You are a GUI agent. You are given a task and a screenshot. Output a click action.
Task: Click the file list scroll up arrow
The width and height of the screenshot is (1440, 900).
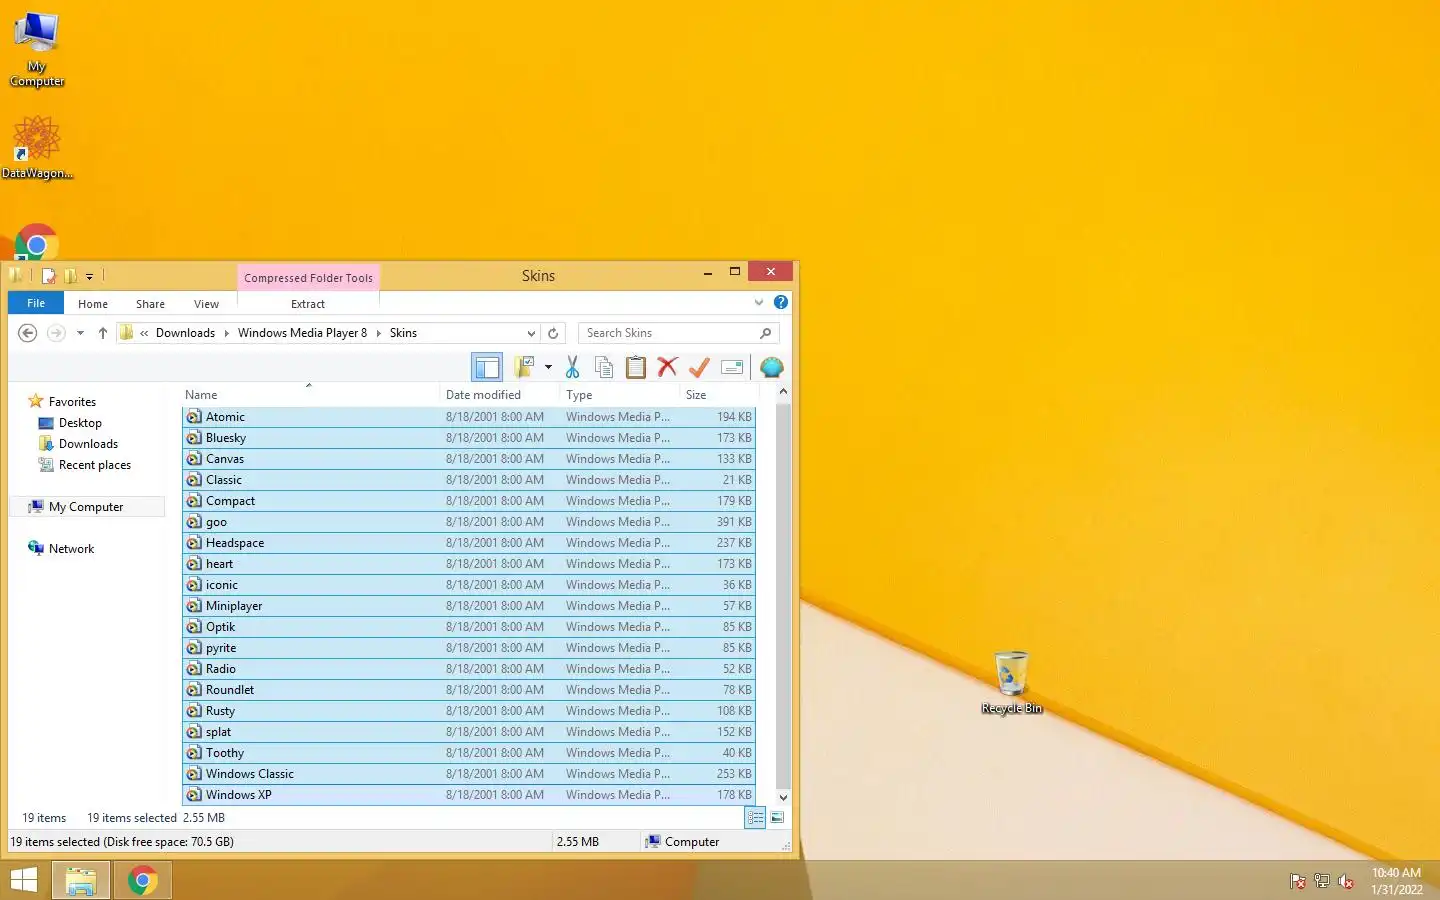pyautogui.click(x=783, y=392)
